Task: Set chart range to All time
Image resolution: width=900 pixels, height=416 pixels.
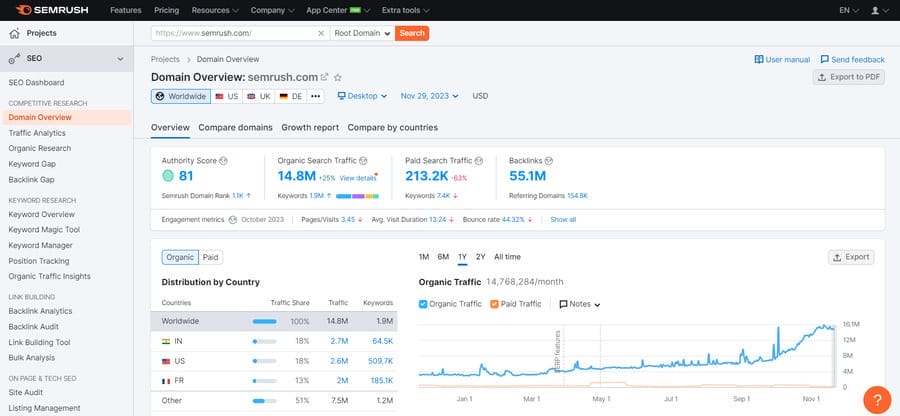Action: [x=507, y=257]
